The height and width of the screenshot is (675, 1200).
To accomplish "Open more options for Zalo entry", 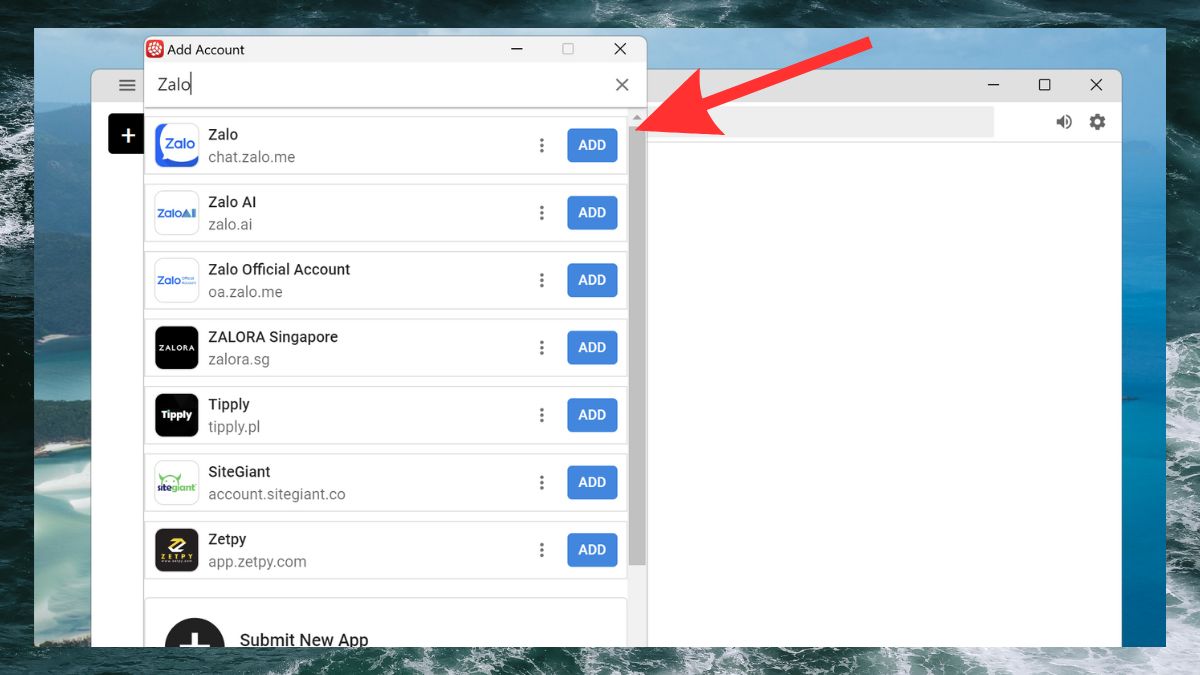I will [x=542, y=145].
